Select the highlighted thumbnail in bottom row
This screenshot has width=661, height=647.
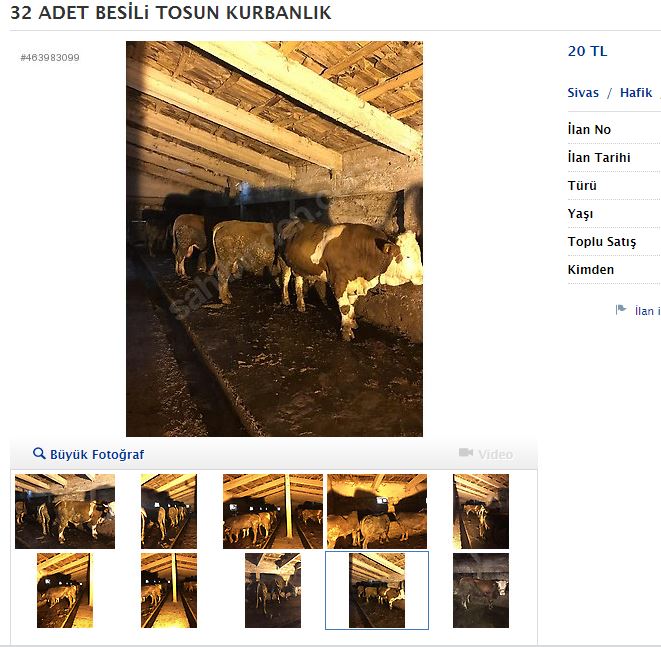(377, 591)
